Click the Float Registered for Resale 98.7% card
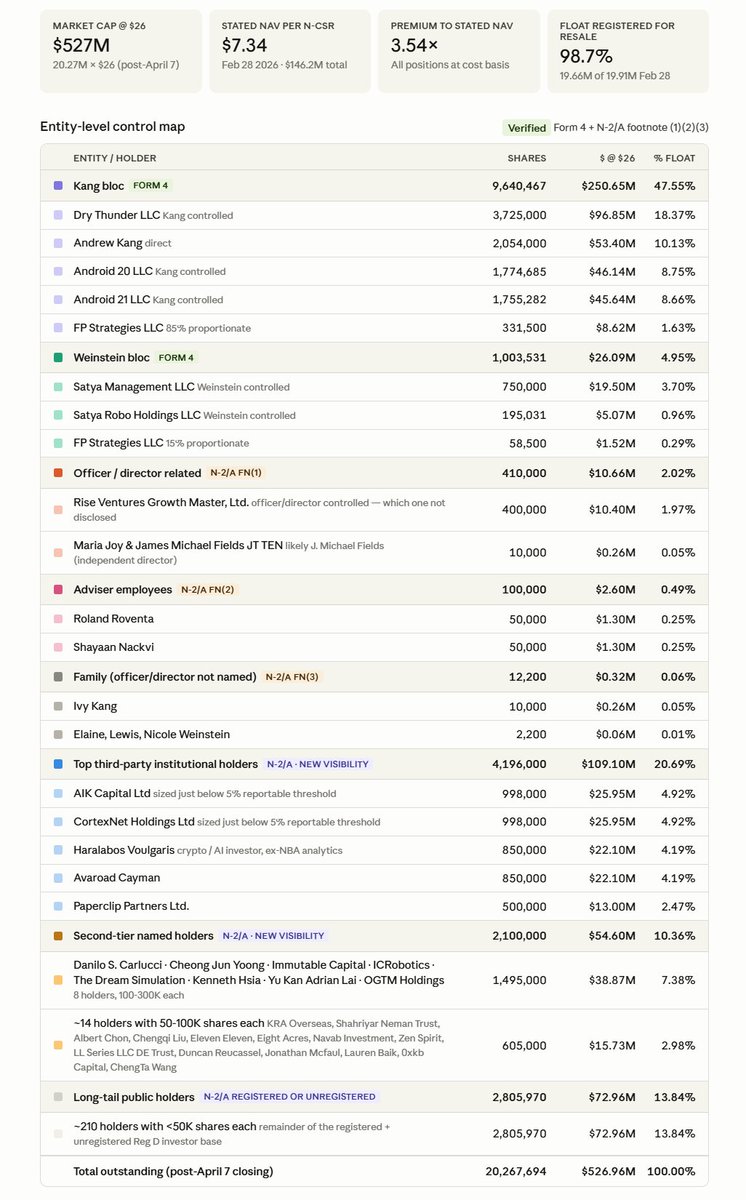 click(628, 51)
